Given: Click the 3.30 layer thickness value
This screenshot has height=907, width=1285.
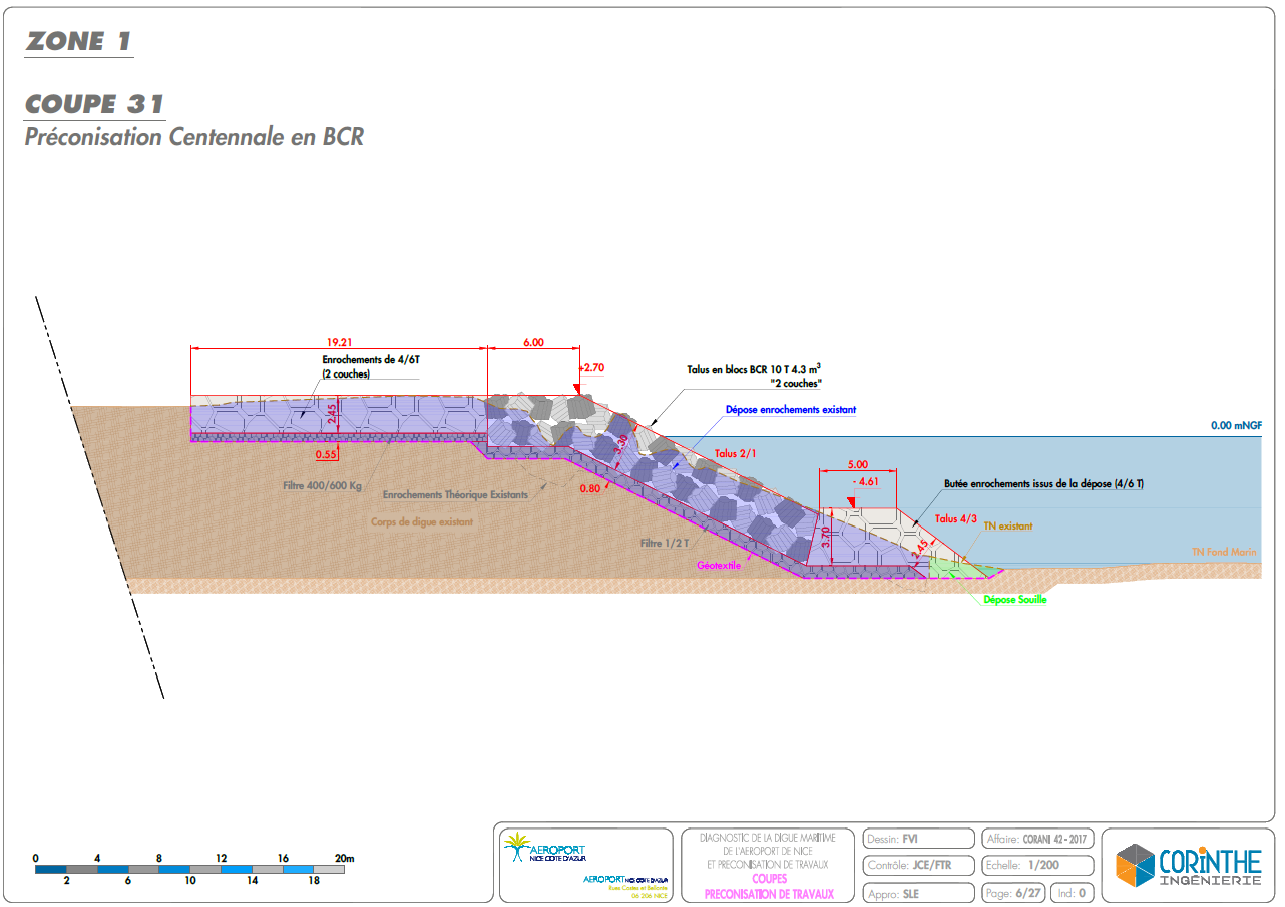Looking at the screenshot, I should (x=621, y=445).
